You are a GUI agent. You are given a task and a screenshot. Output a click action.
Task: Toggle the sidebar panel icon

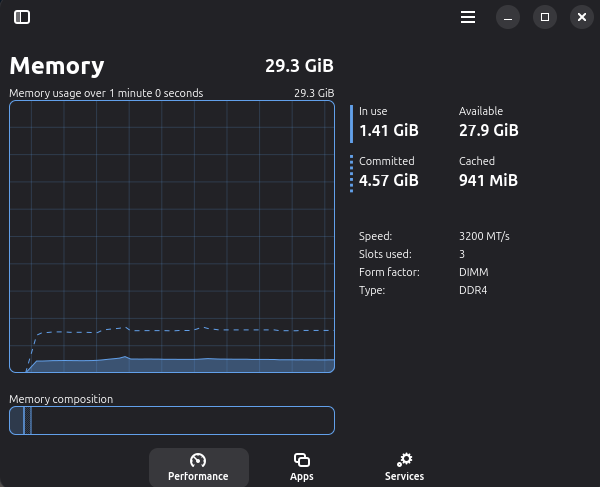pos(22,17)
